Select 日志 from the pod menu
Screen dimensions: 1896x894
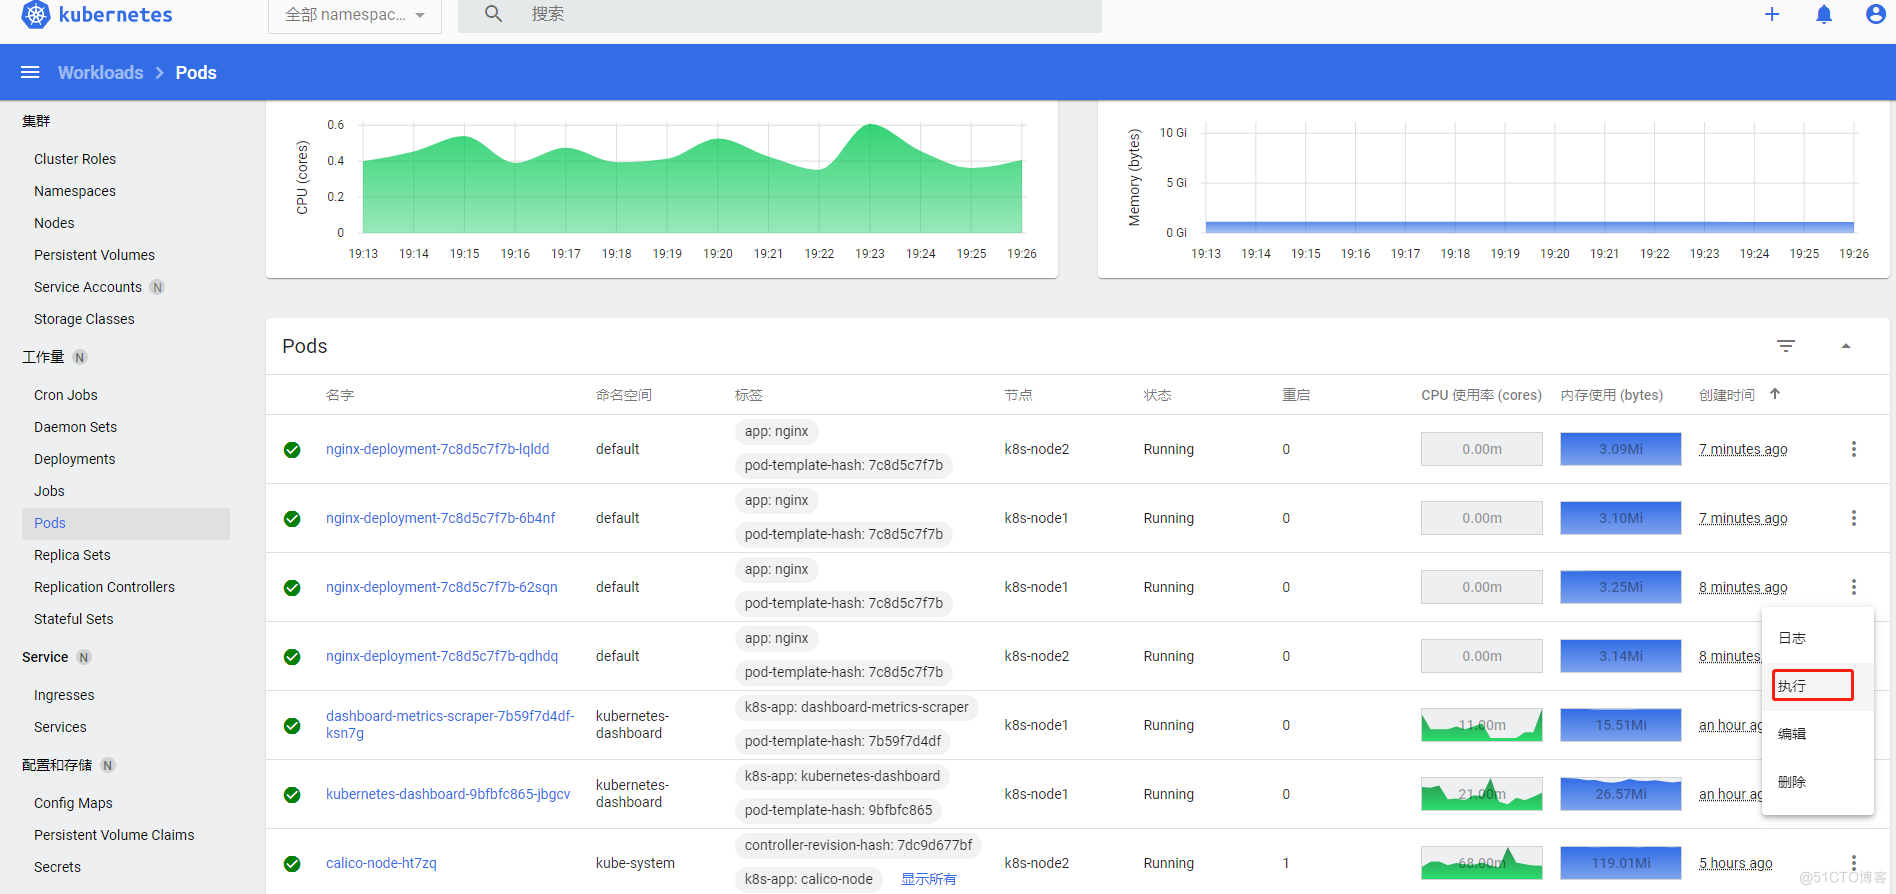pos(1817,638)
